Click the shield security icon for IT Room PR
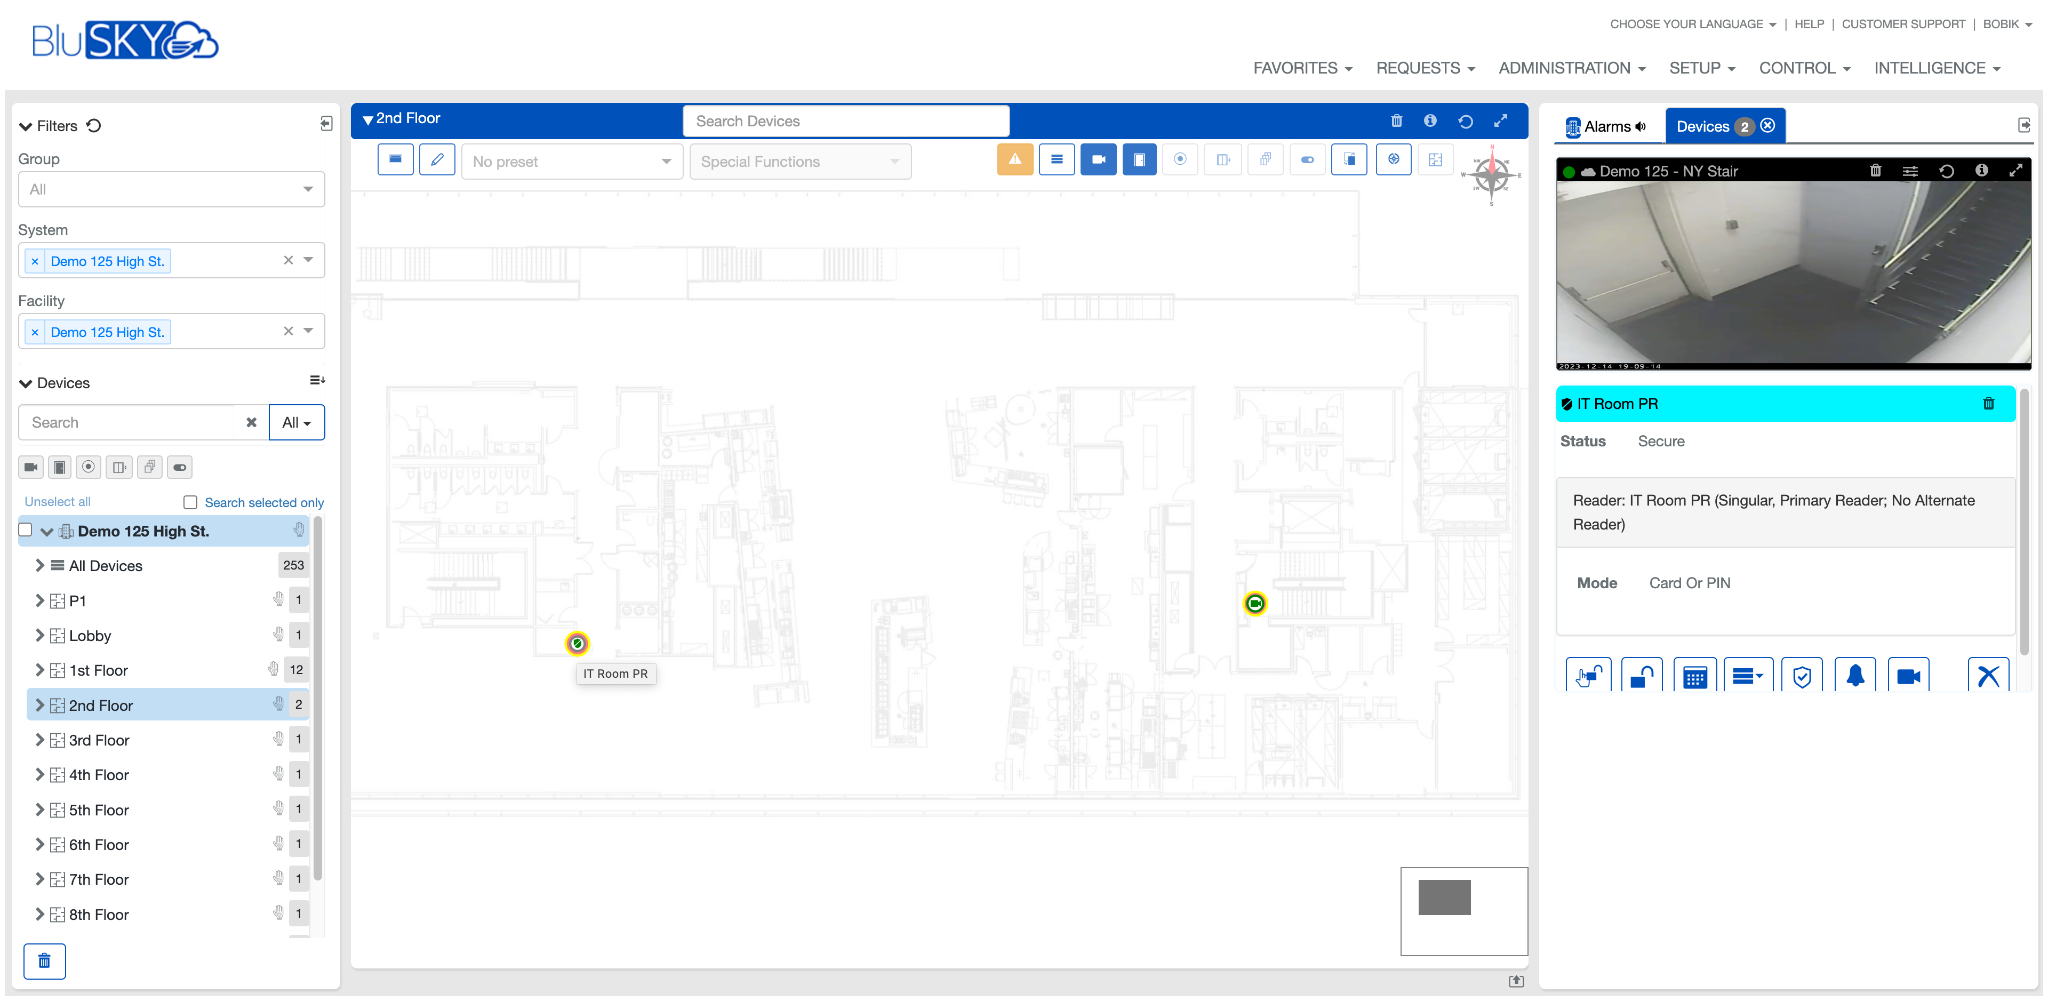 pos(1802,675)
